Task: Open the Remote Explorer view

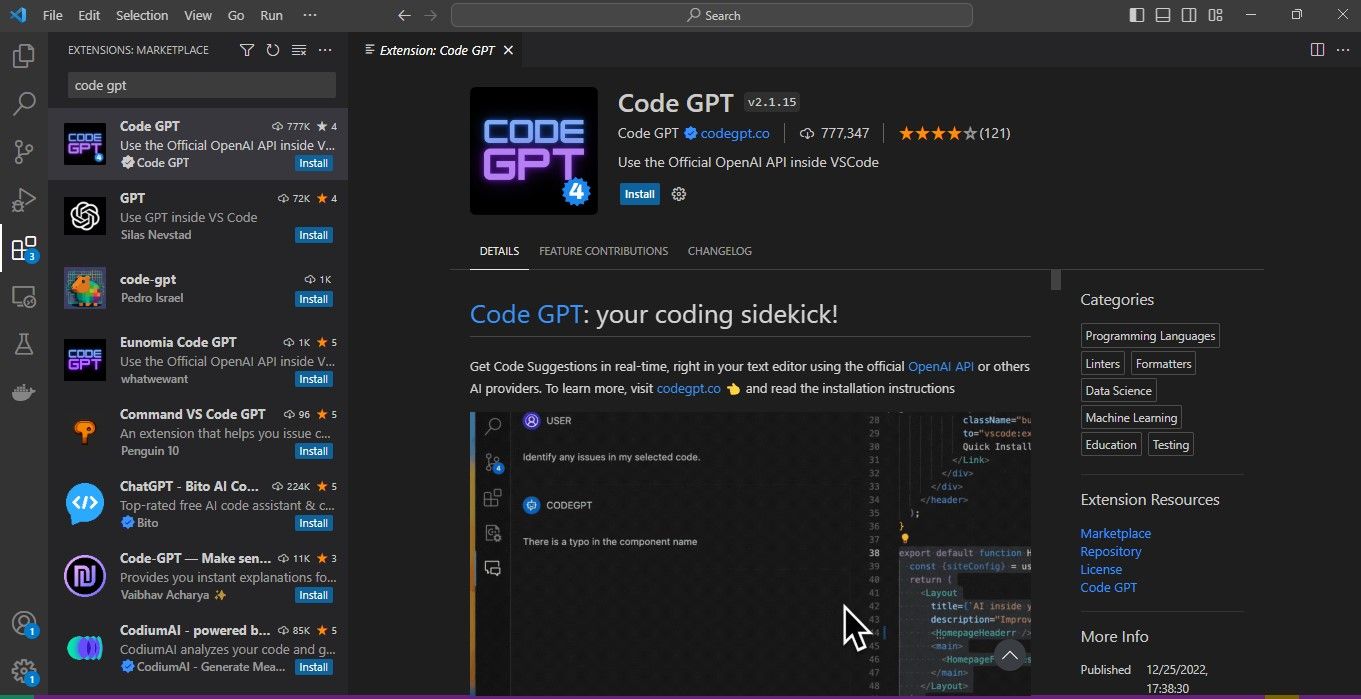Action: 23,296
